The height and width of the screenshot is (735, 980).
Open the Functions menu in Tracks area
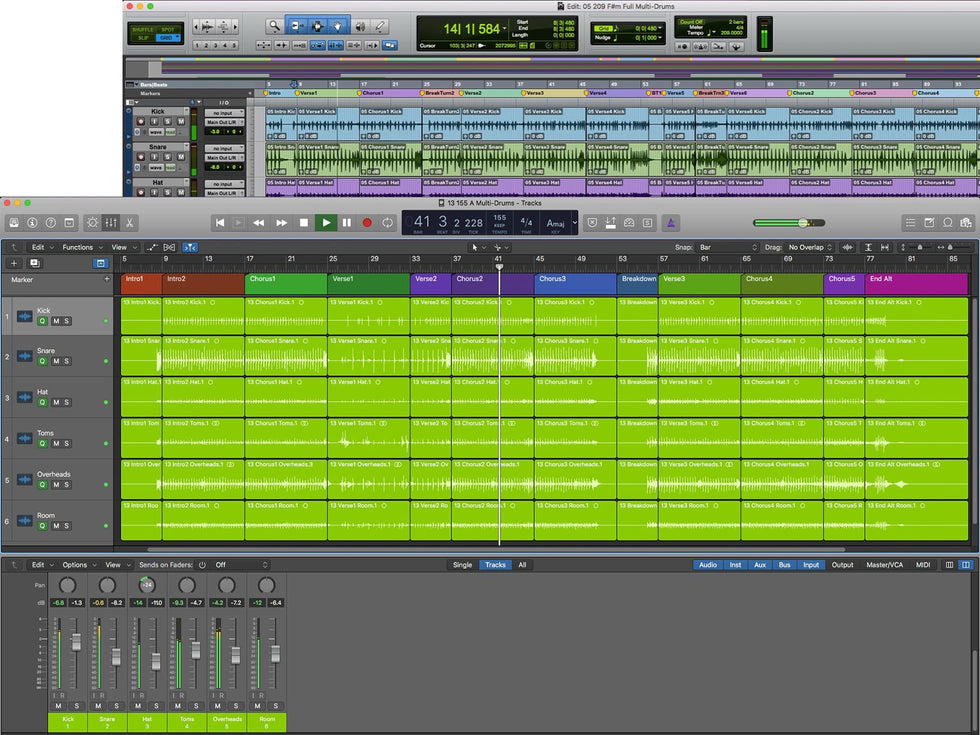[x=80, y=247]
